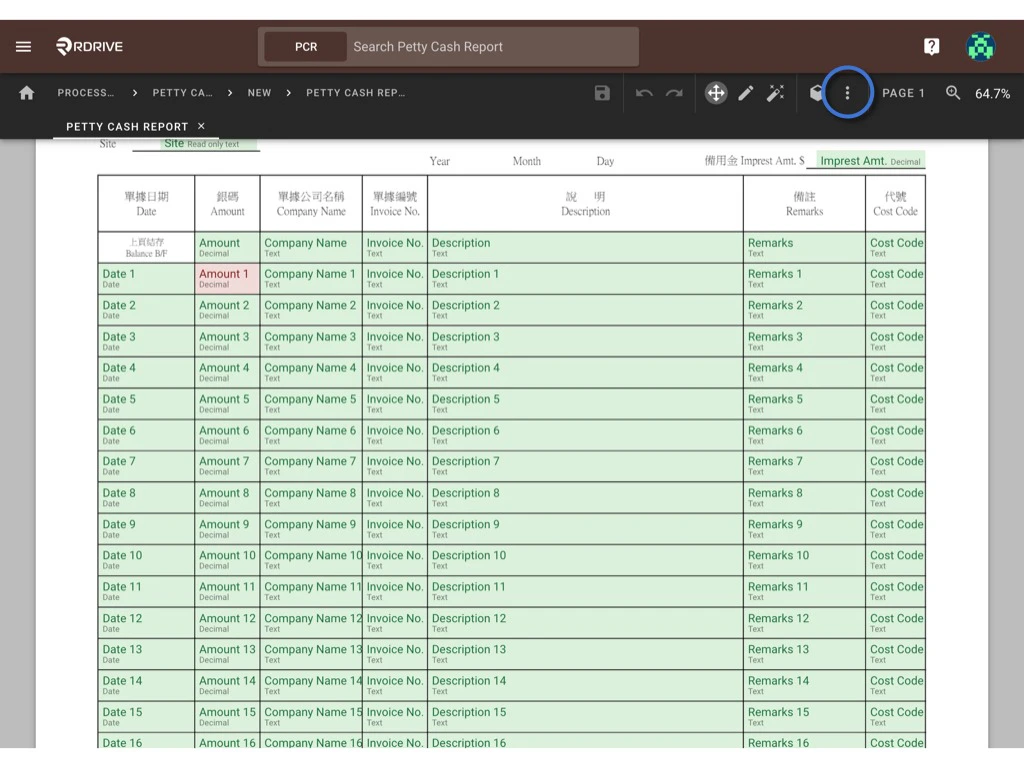Select the red Amount 1 field
Screen dimensions: 1024x768
point(227,278)
